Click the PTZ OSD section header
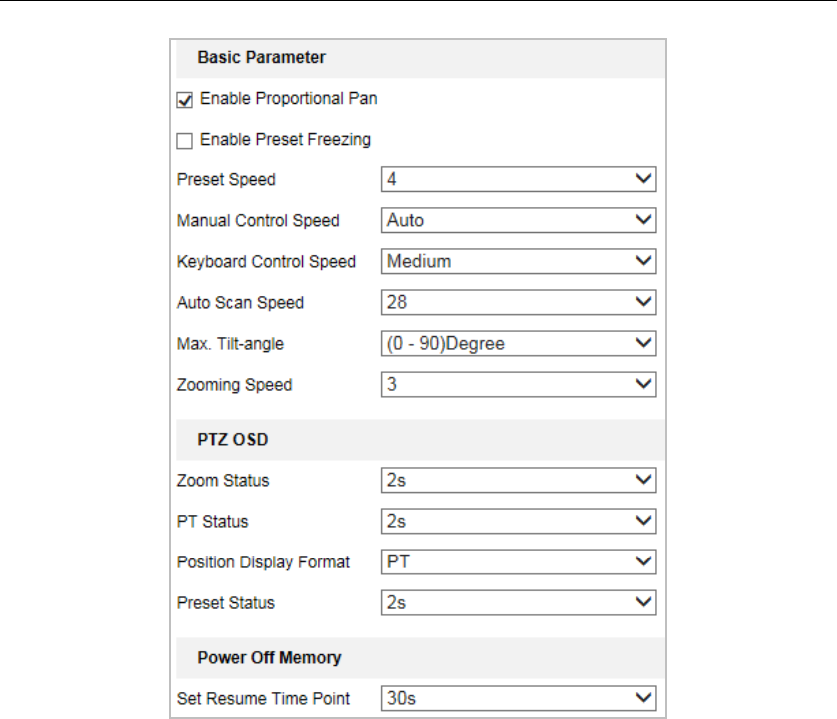837x719 pixels. coord(233,439)
